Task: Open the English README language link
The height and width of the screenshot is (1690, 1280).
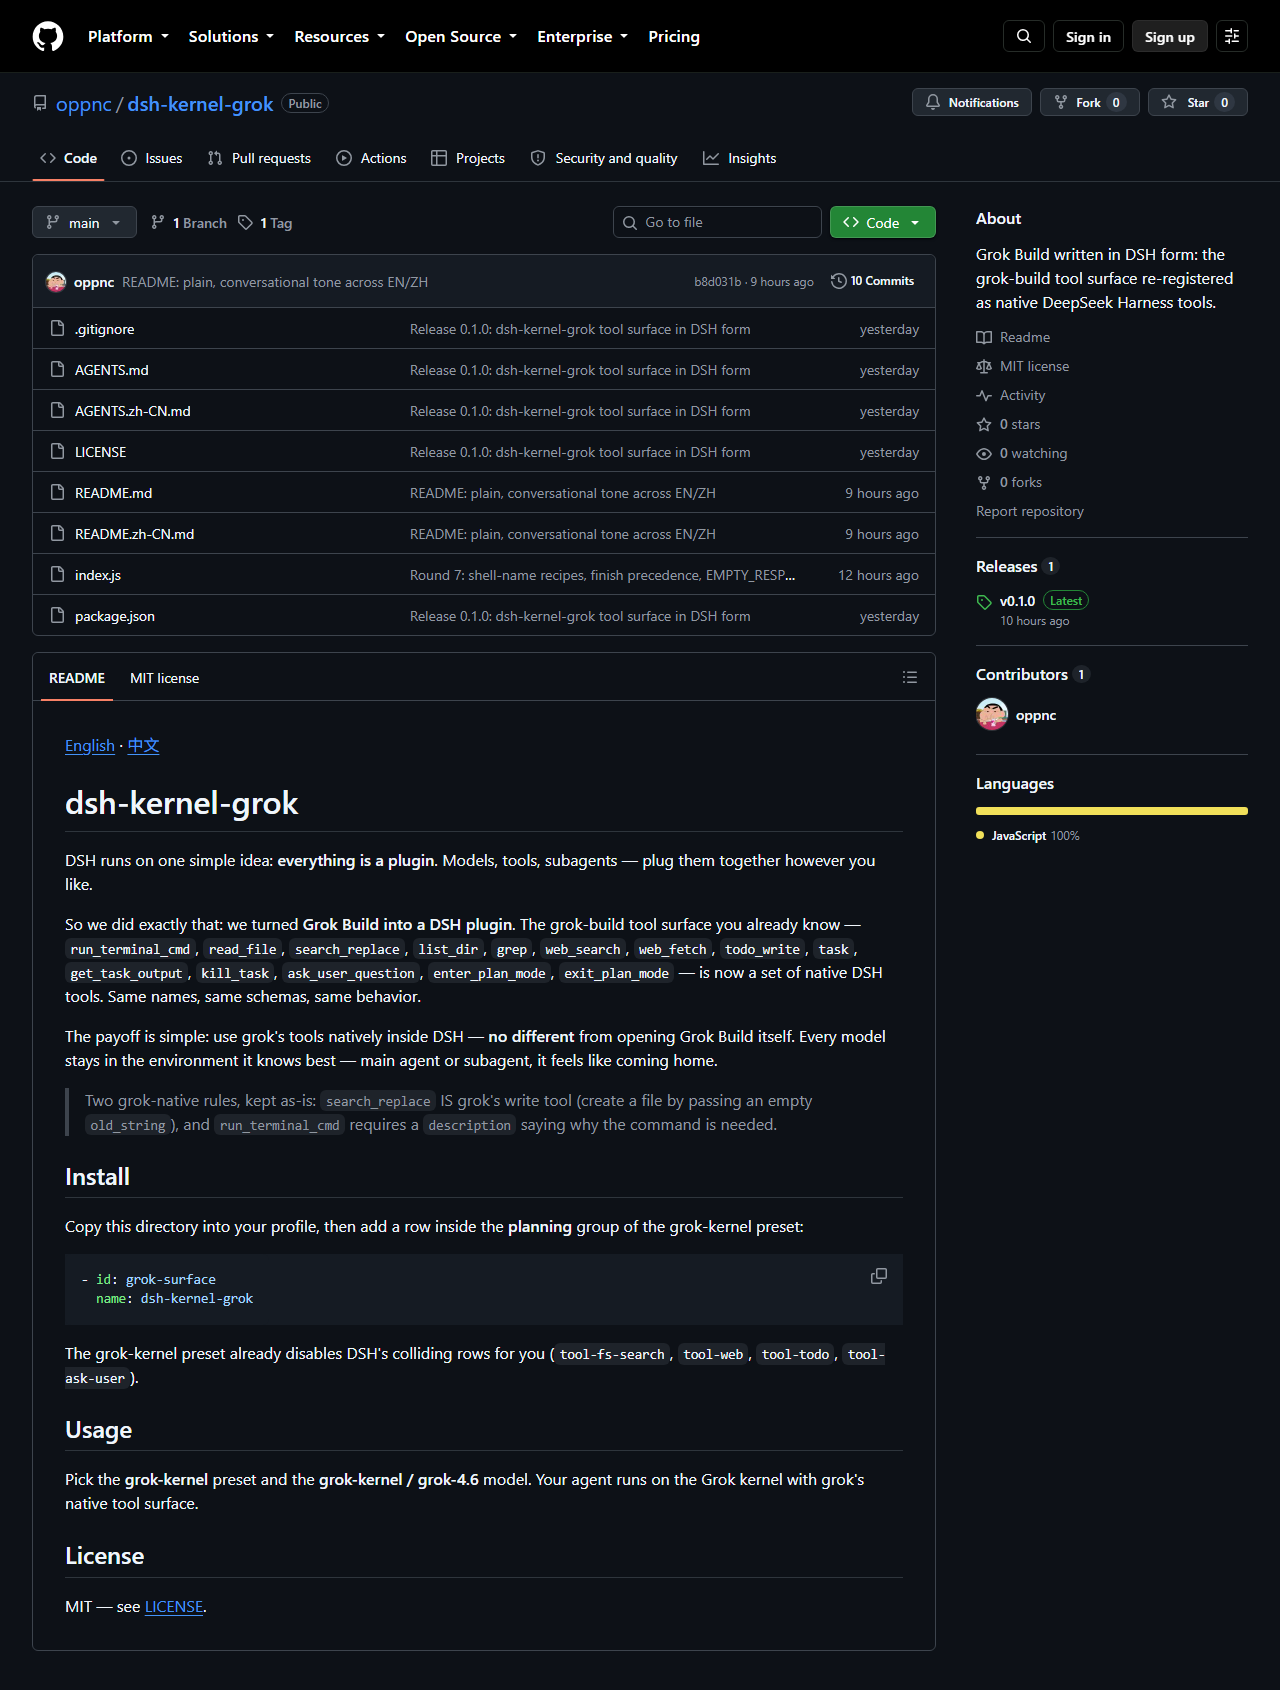Action: click(90, 746)
